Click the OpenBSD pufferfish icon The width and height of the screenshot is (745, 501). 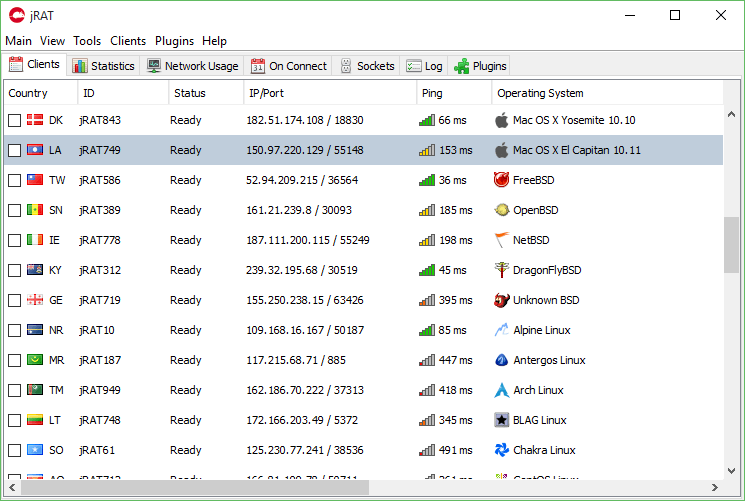(x=502, y=210)
